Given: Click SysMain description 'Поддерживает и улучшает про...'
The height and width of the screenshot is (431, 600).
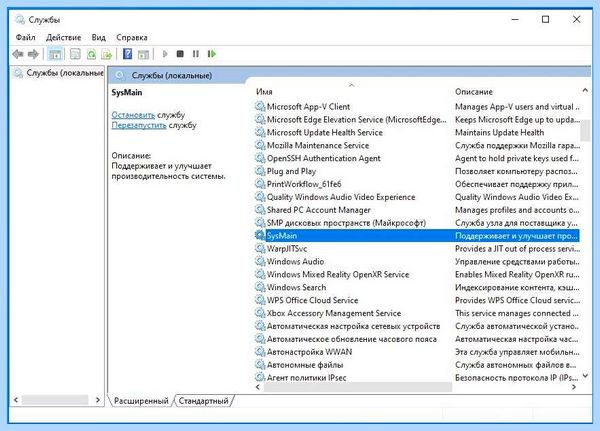Looking at the screenshot, I should click(x=516, y=236).
